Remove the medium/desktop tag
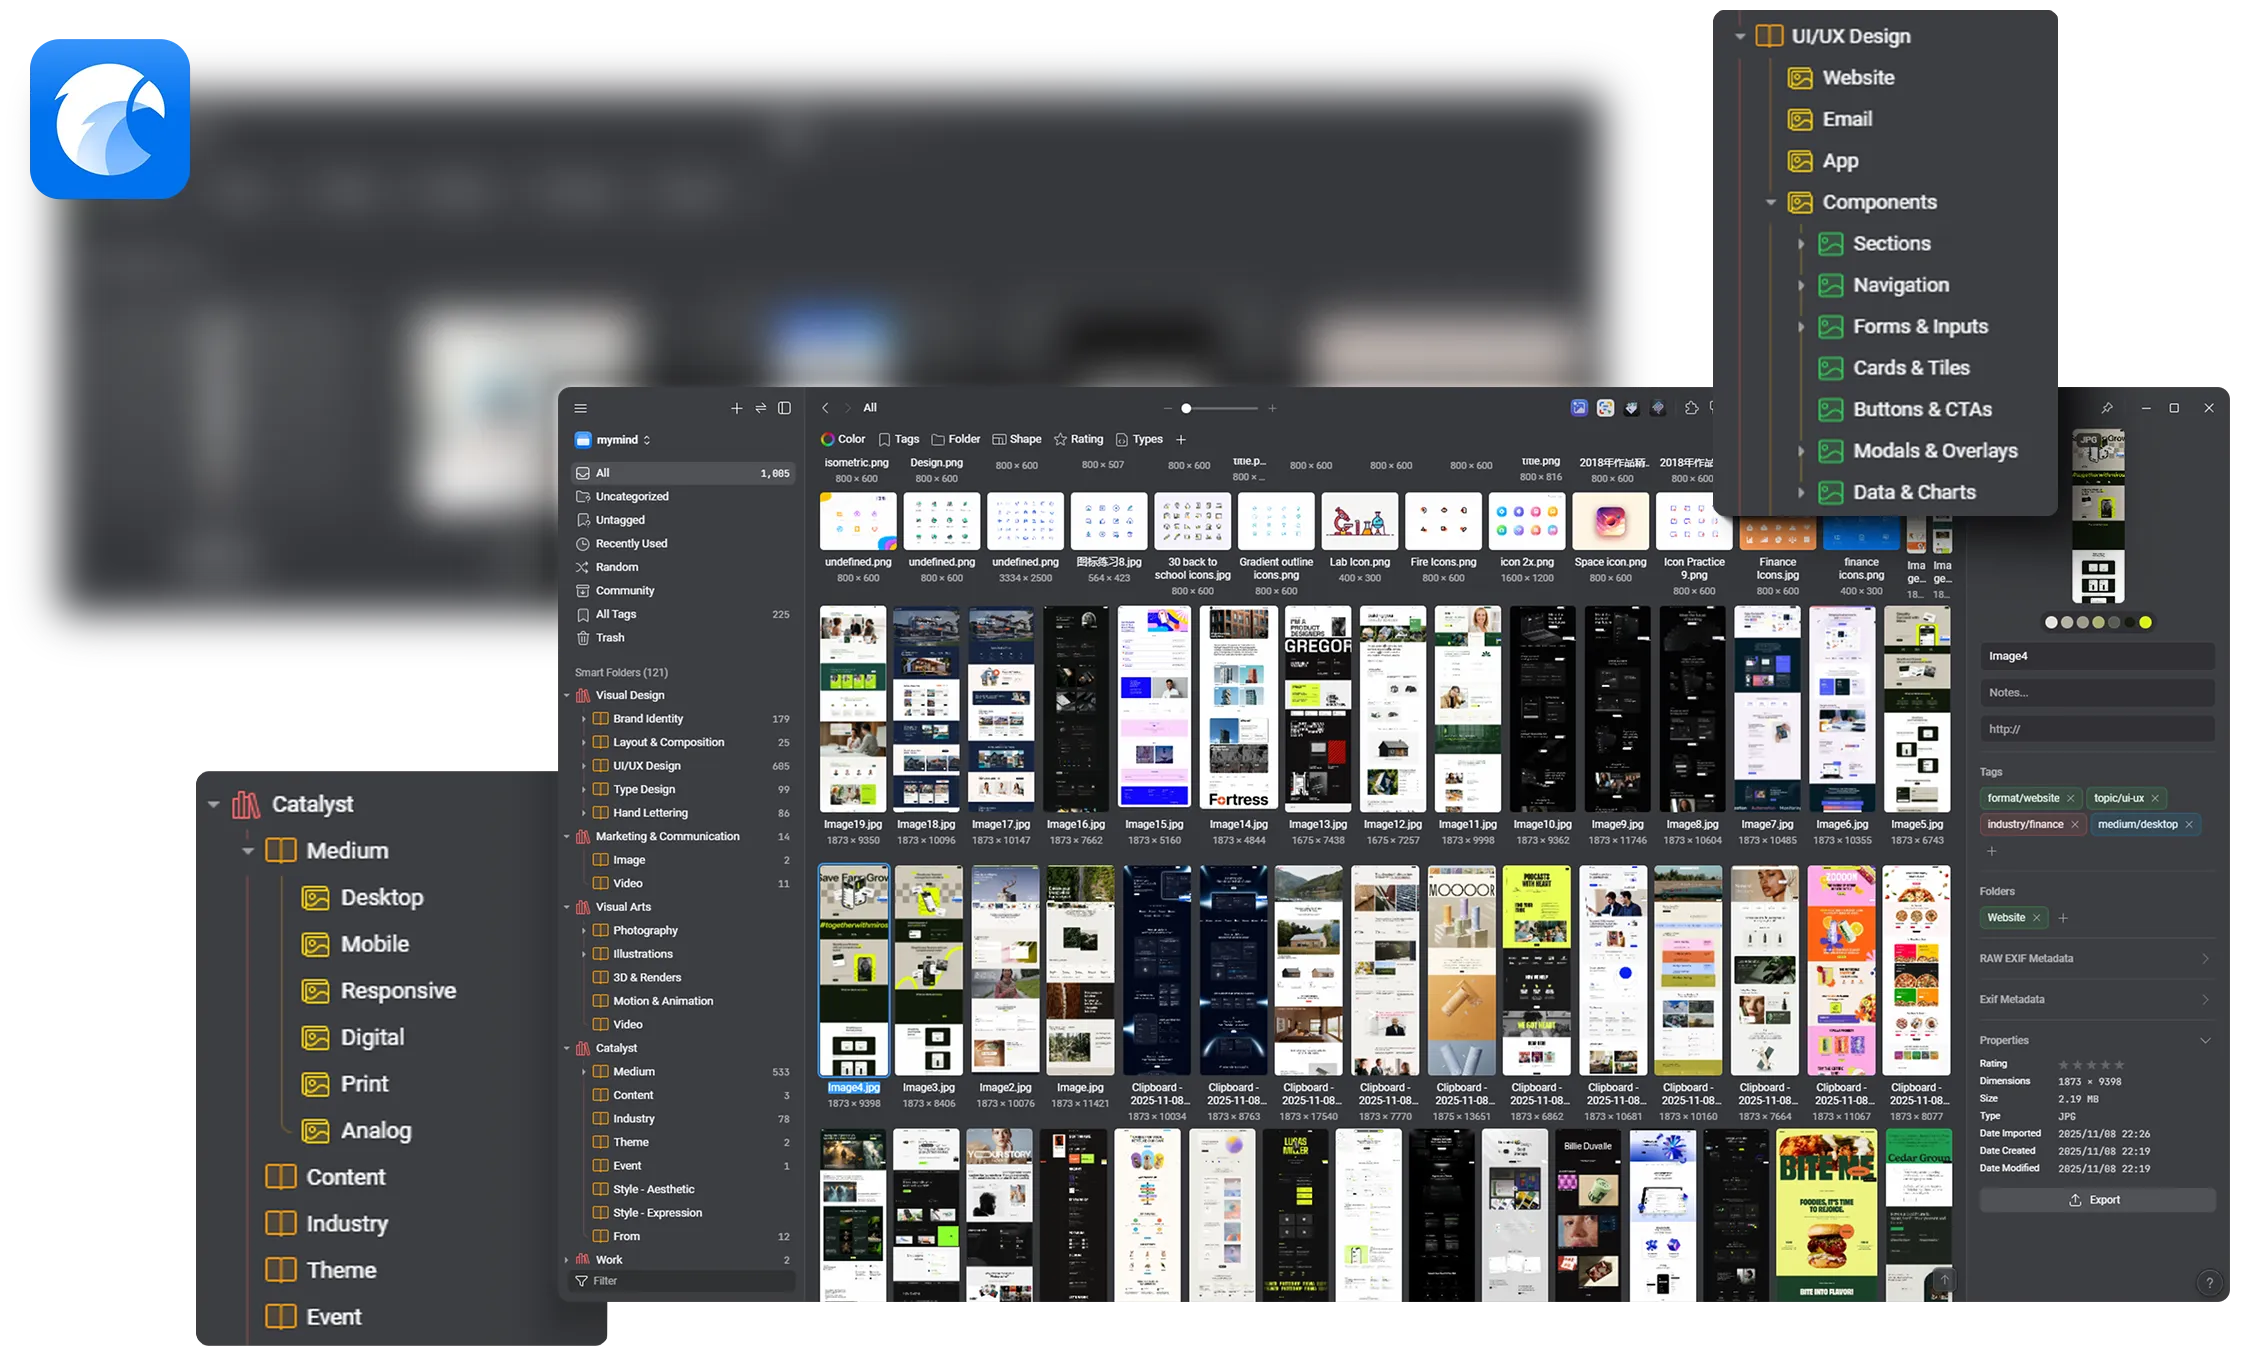2250x1360 pixels. point(2189,825)
